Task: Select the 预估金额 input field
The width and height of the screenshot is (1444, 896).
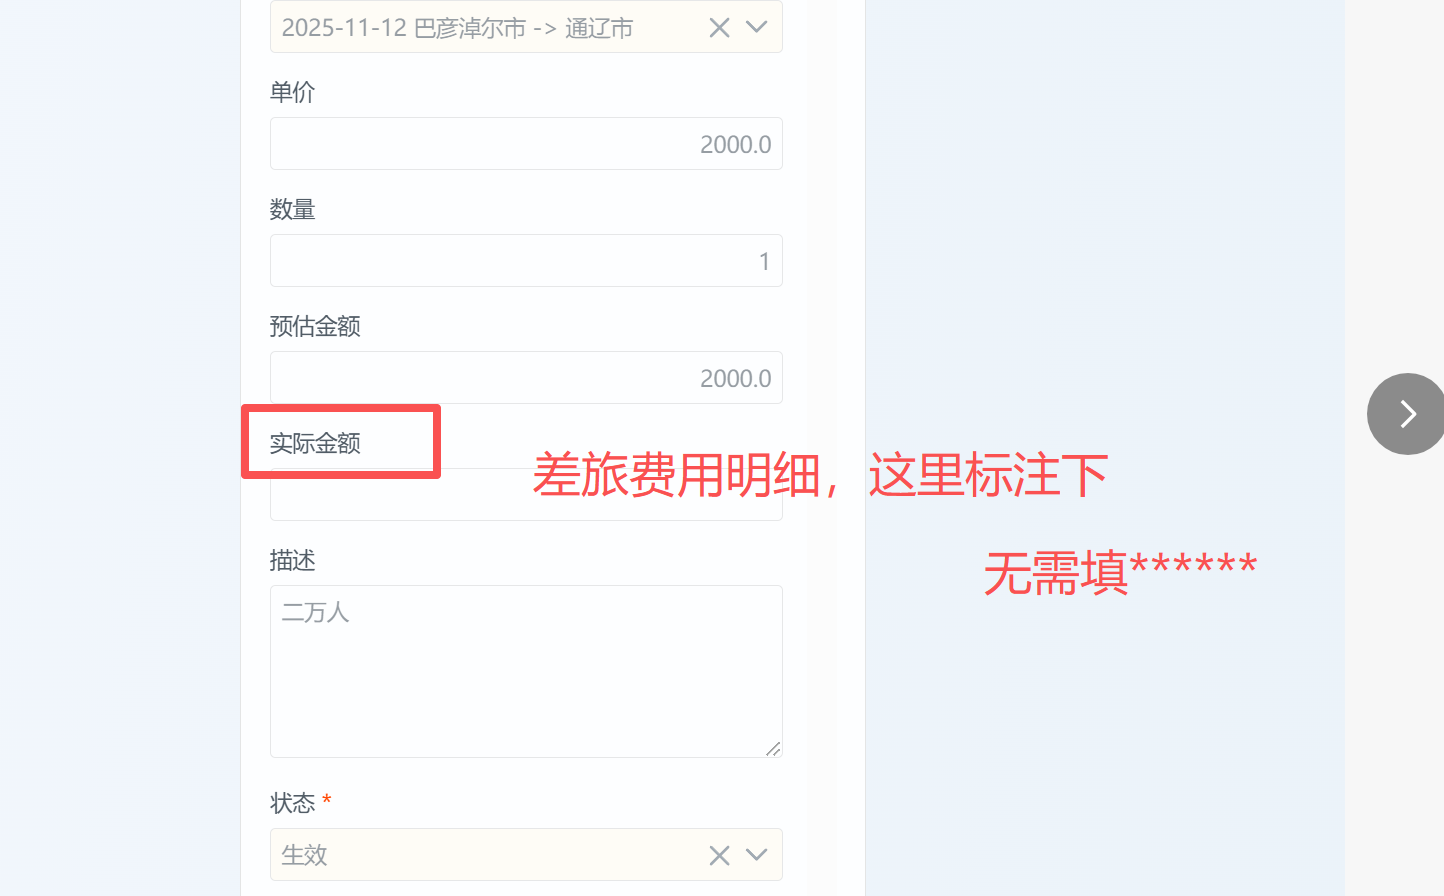Action: click(x=526, y=378)
